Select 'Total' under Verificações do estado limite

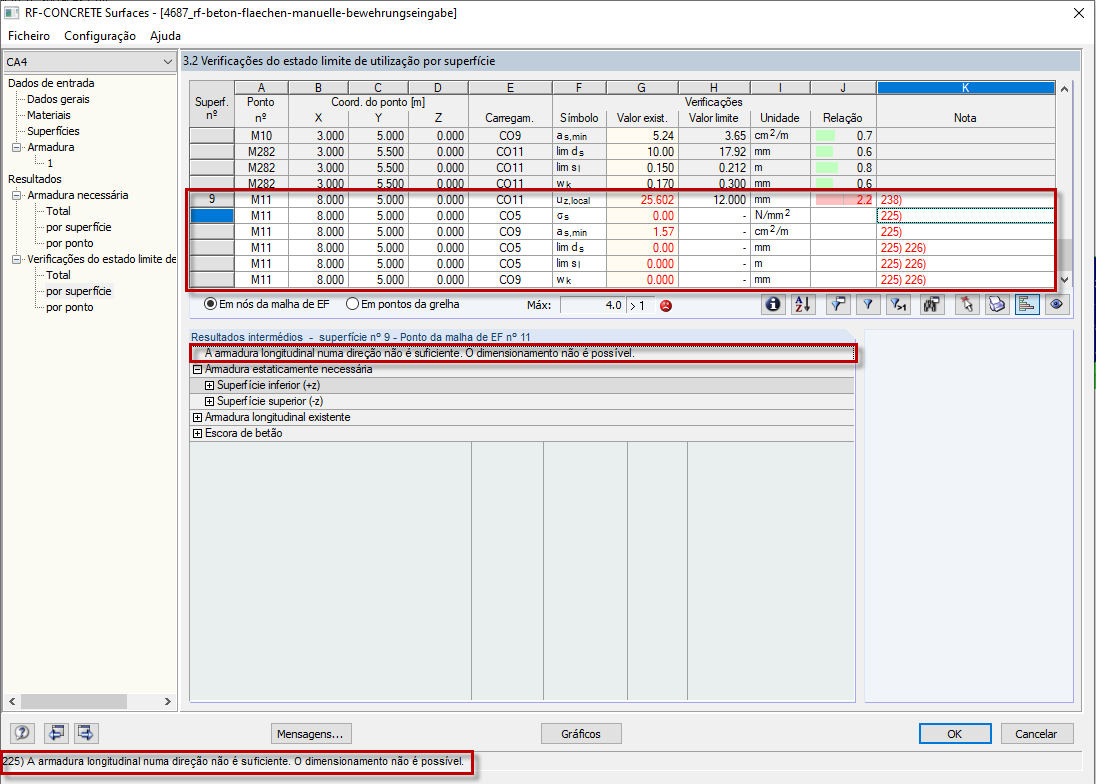click(x=58, y=275)
